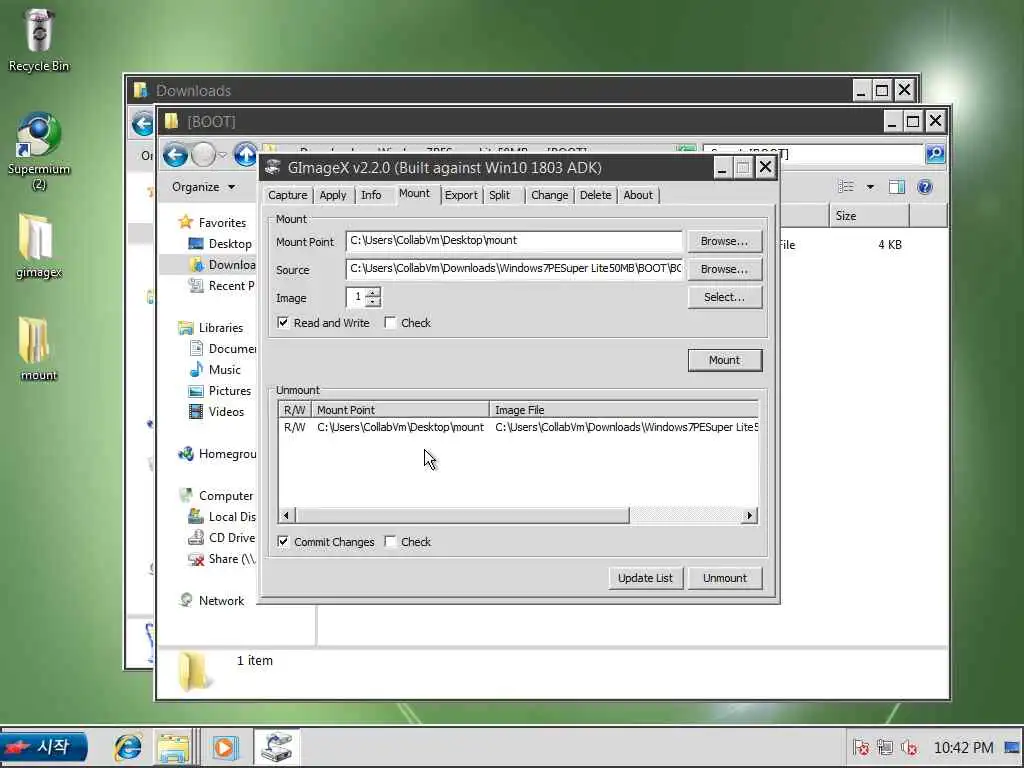This screenshot has height=768, width=1024.
Task: Click the Show desktop icon by the clock
Action: tap(1012, 747)
